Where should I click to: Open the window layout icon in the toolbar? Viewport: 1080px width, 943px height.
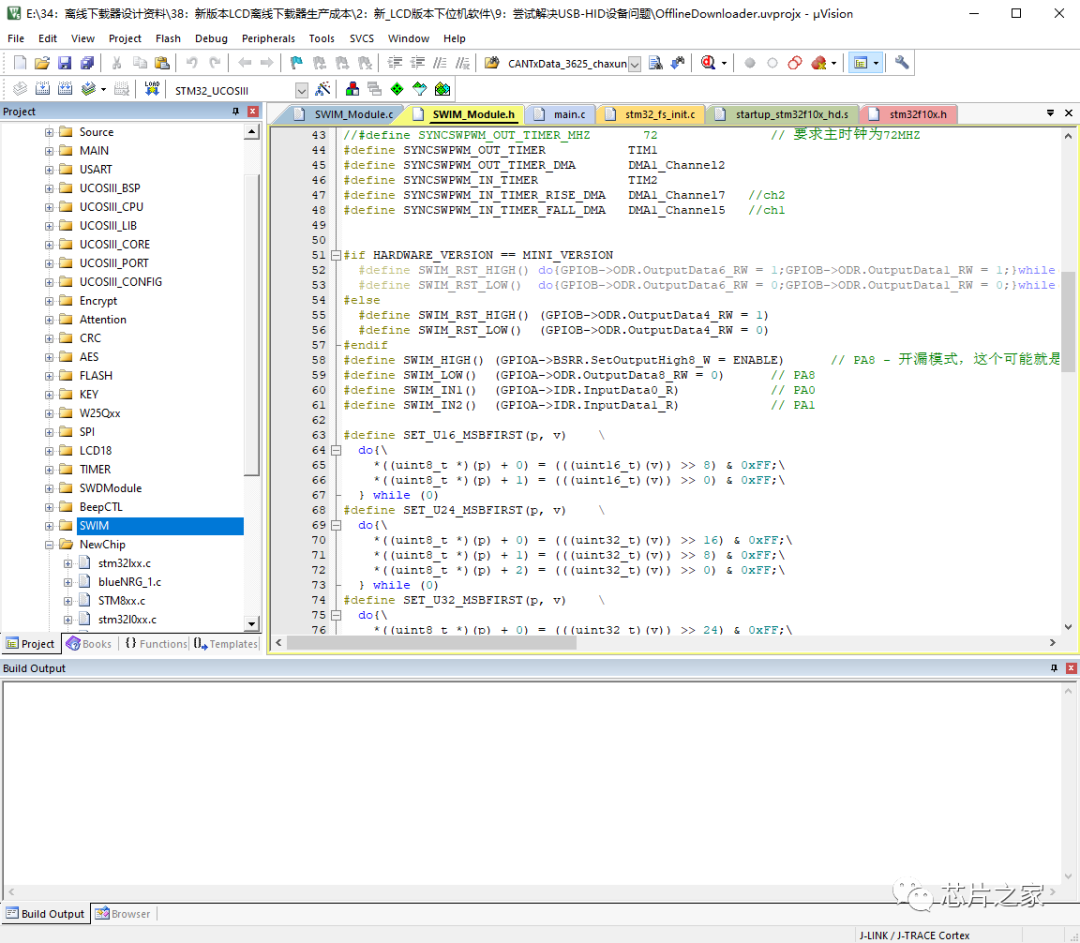[x=860, y=63]
